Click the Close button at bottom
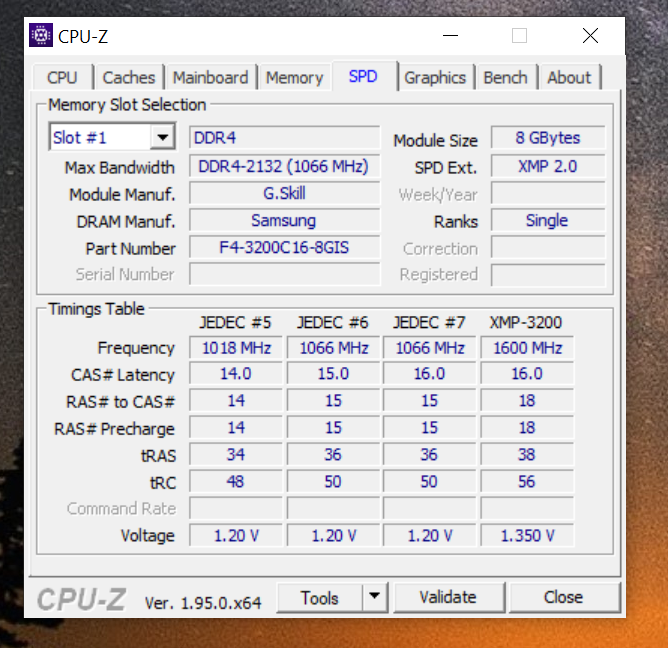The height and width of the screenshot is (648, 668). [x=564, y=597]
